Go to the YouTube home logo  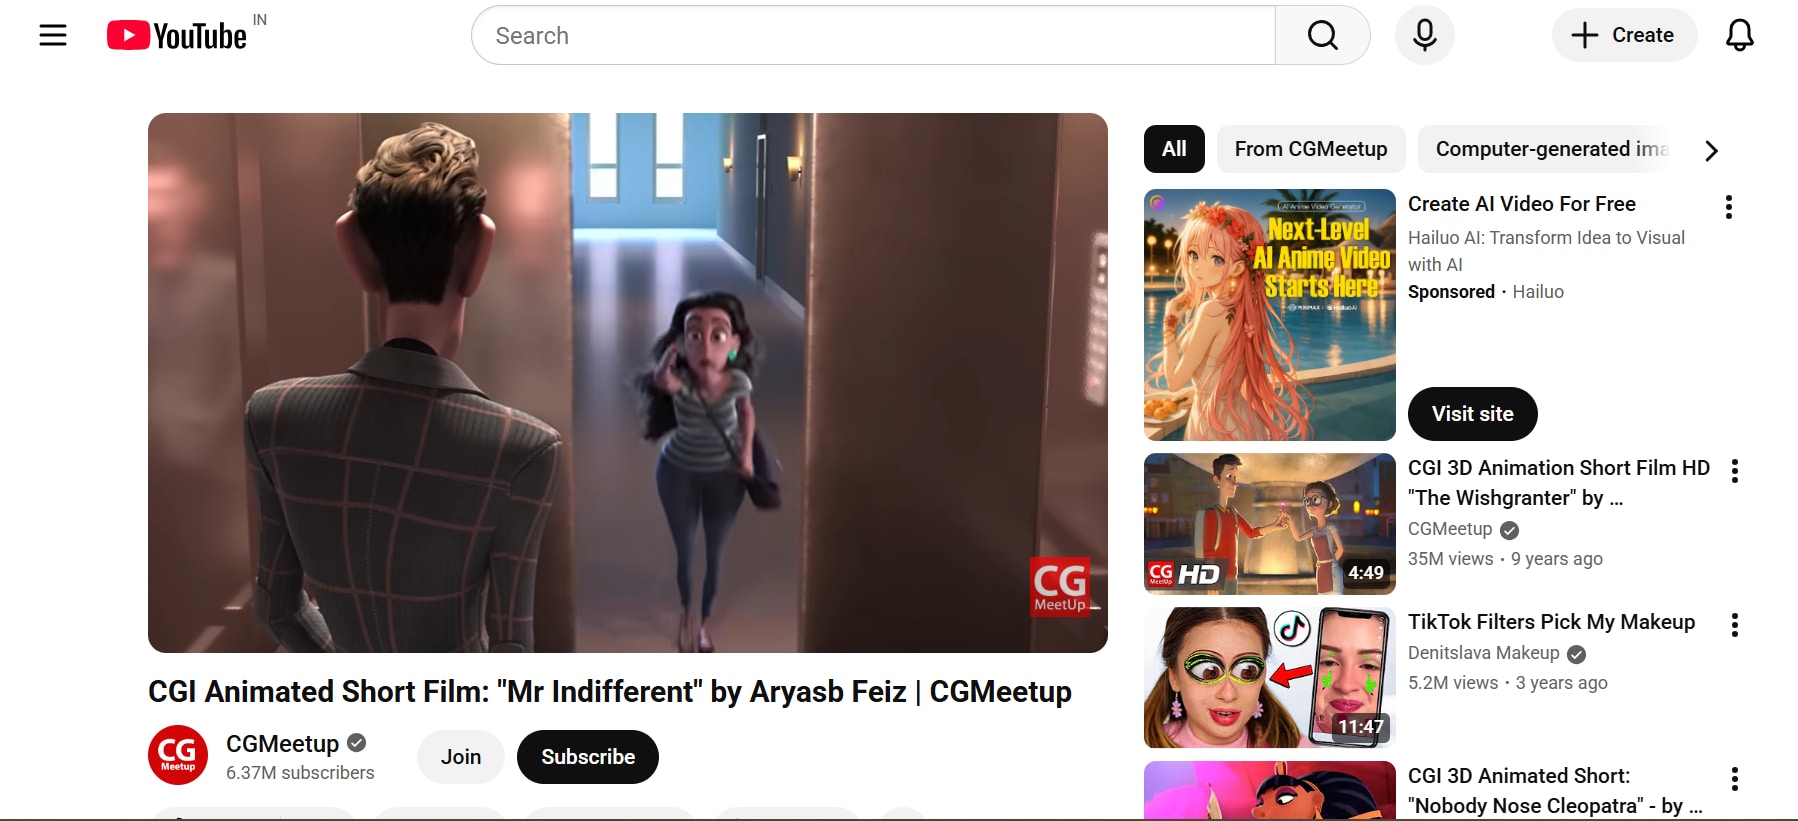(x=177, y=36)
